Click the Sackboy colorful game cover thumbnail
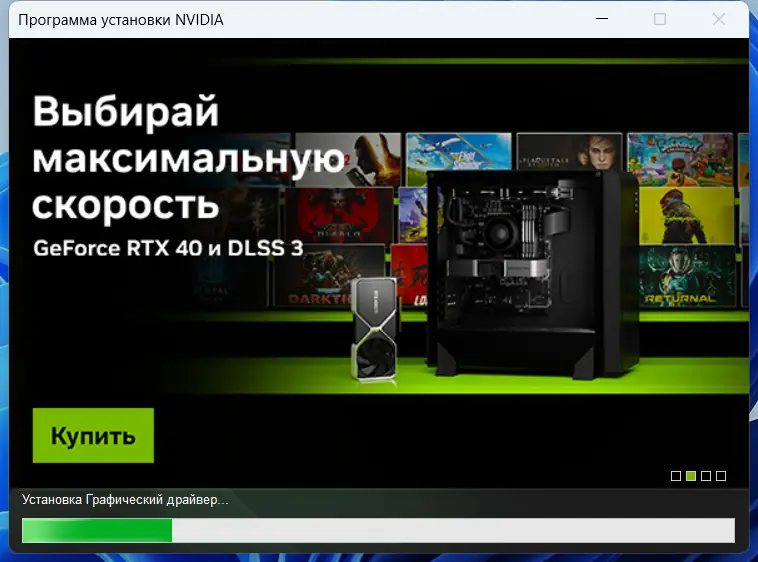 tap(680, 159)
